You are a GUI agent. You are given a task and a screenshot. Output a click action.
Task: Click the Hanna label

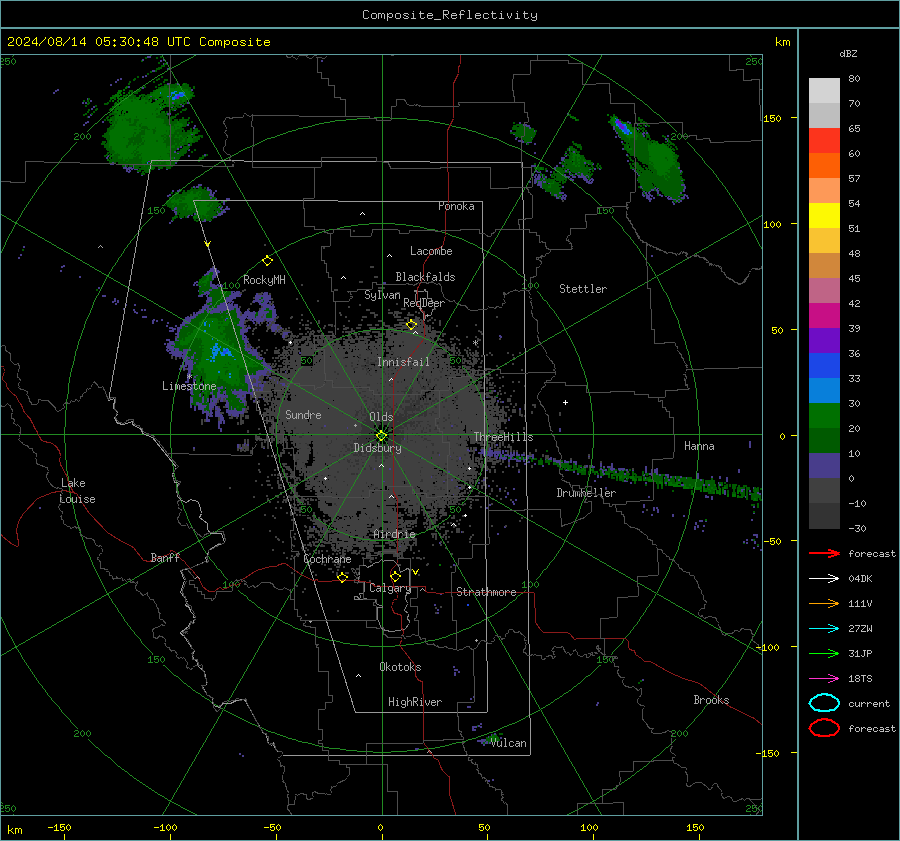tap(699, 446)
